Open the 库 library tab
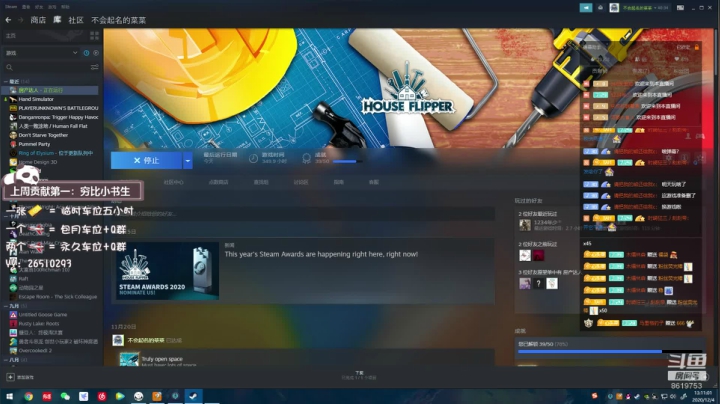 pos(57,20)
